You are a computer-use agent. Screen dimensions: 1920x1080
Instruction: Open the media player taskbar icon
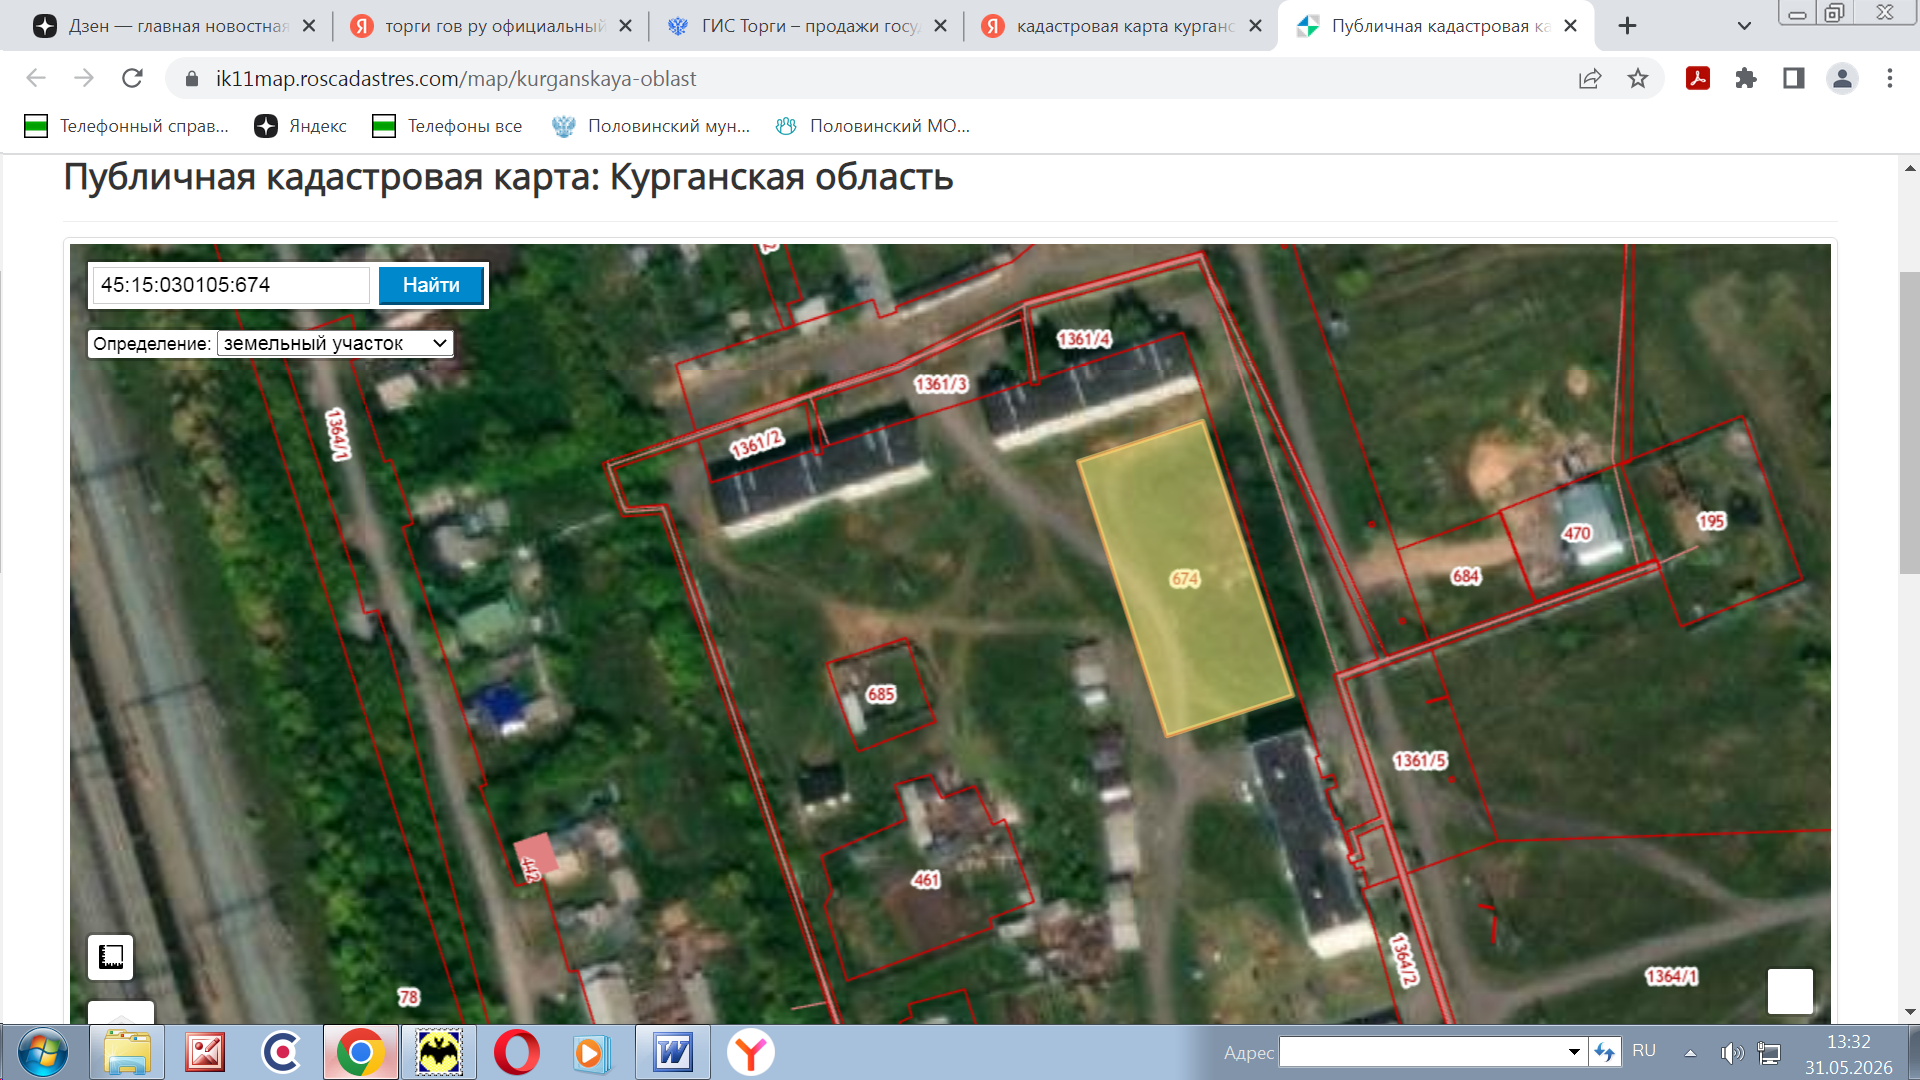click(592, 1053)
